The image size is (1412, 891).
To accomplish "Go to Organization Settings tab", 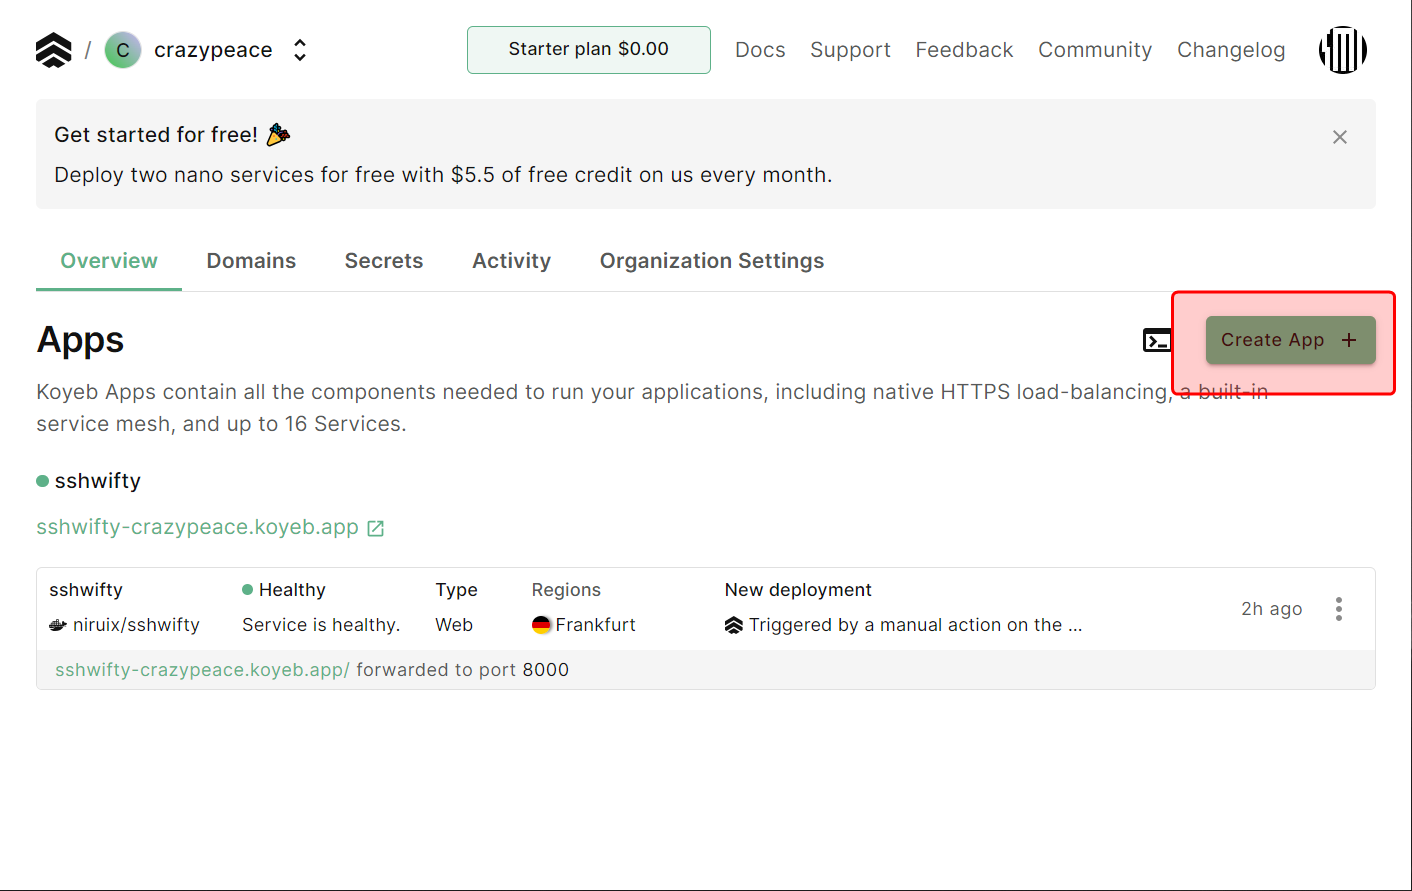I will (711, 261).
